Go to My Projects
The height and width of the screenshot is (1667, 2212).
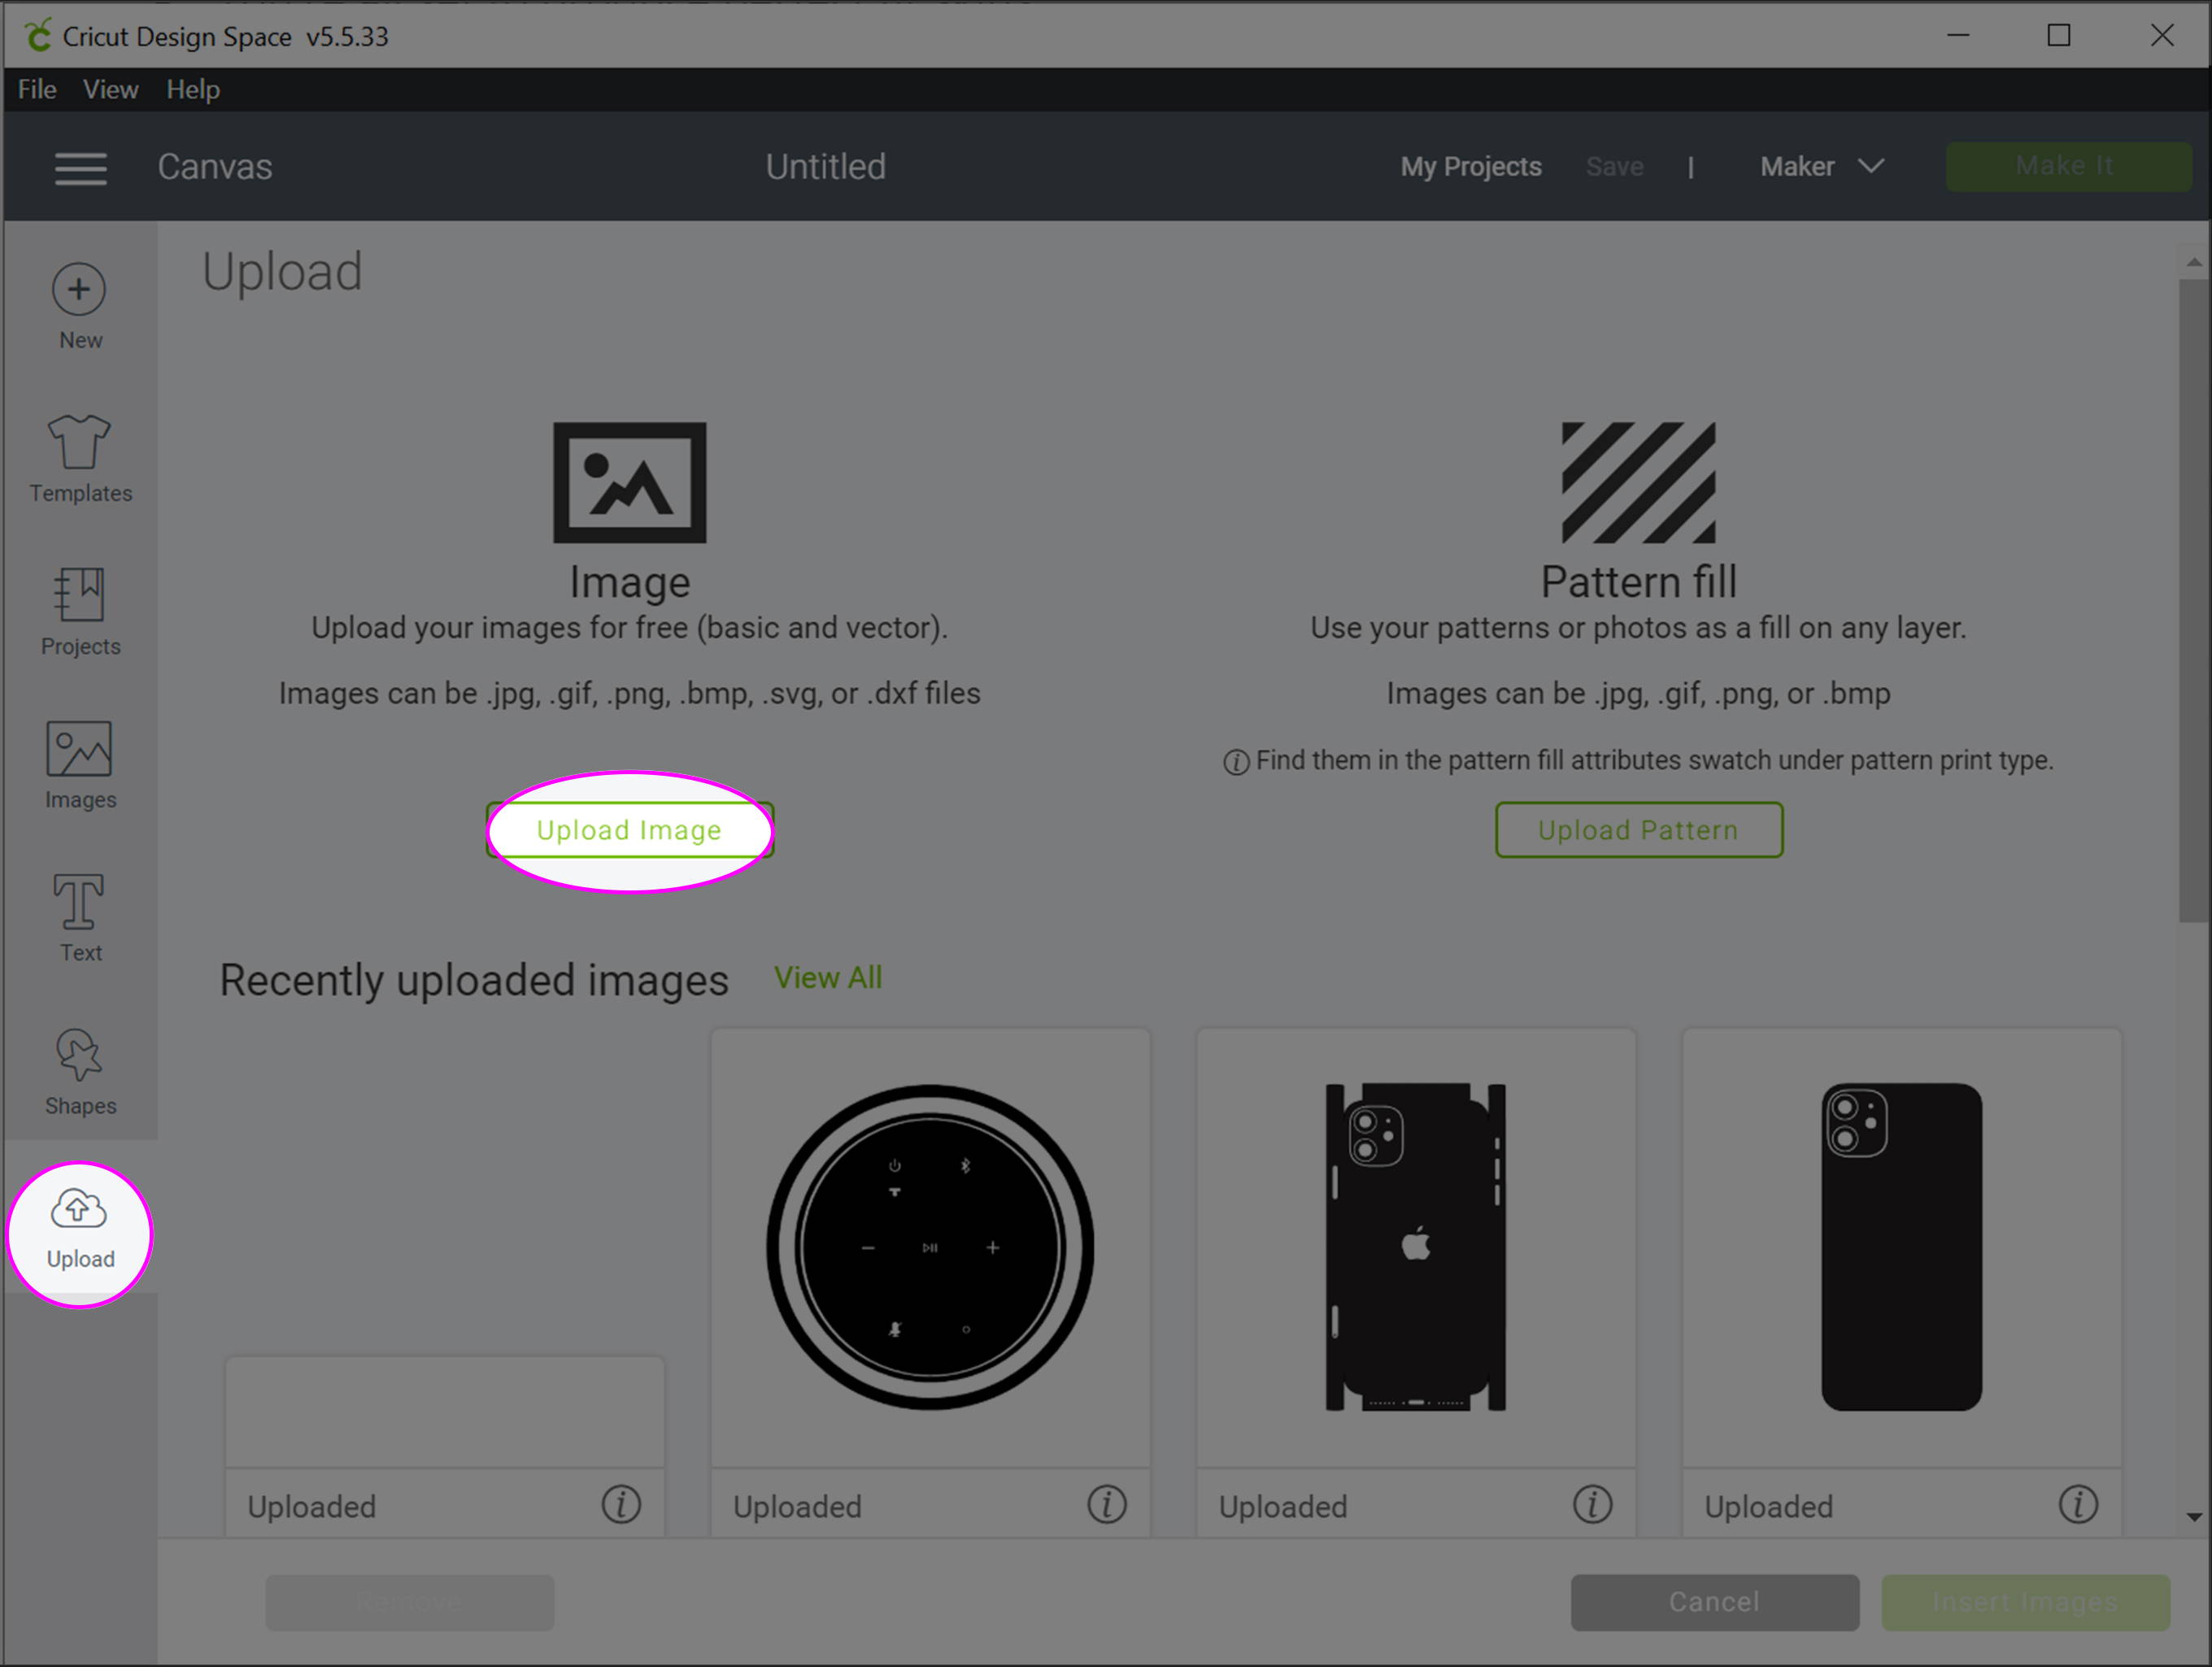(x=1470, y=166)
